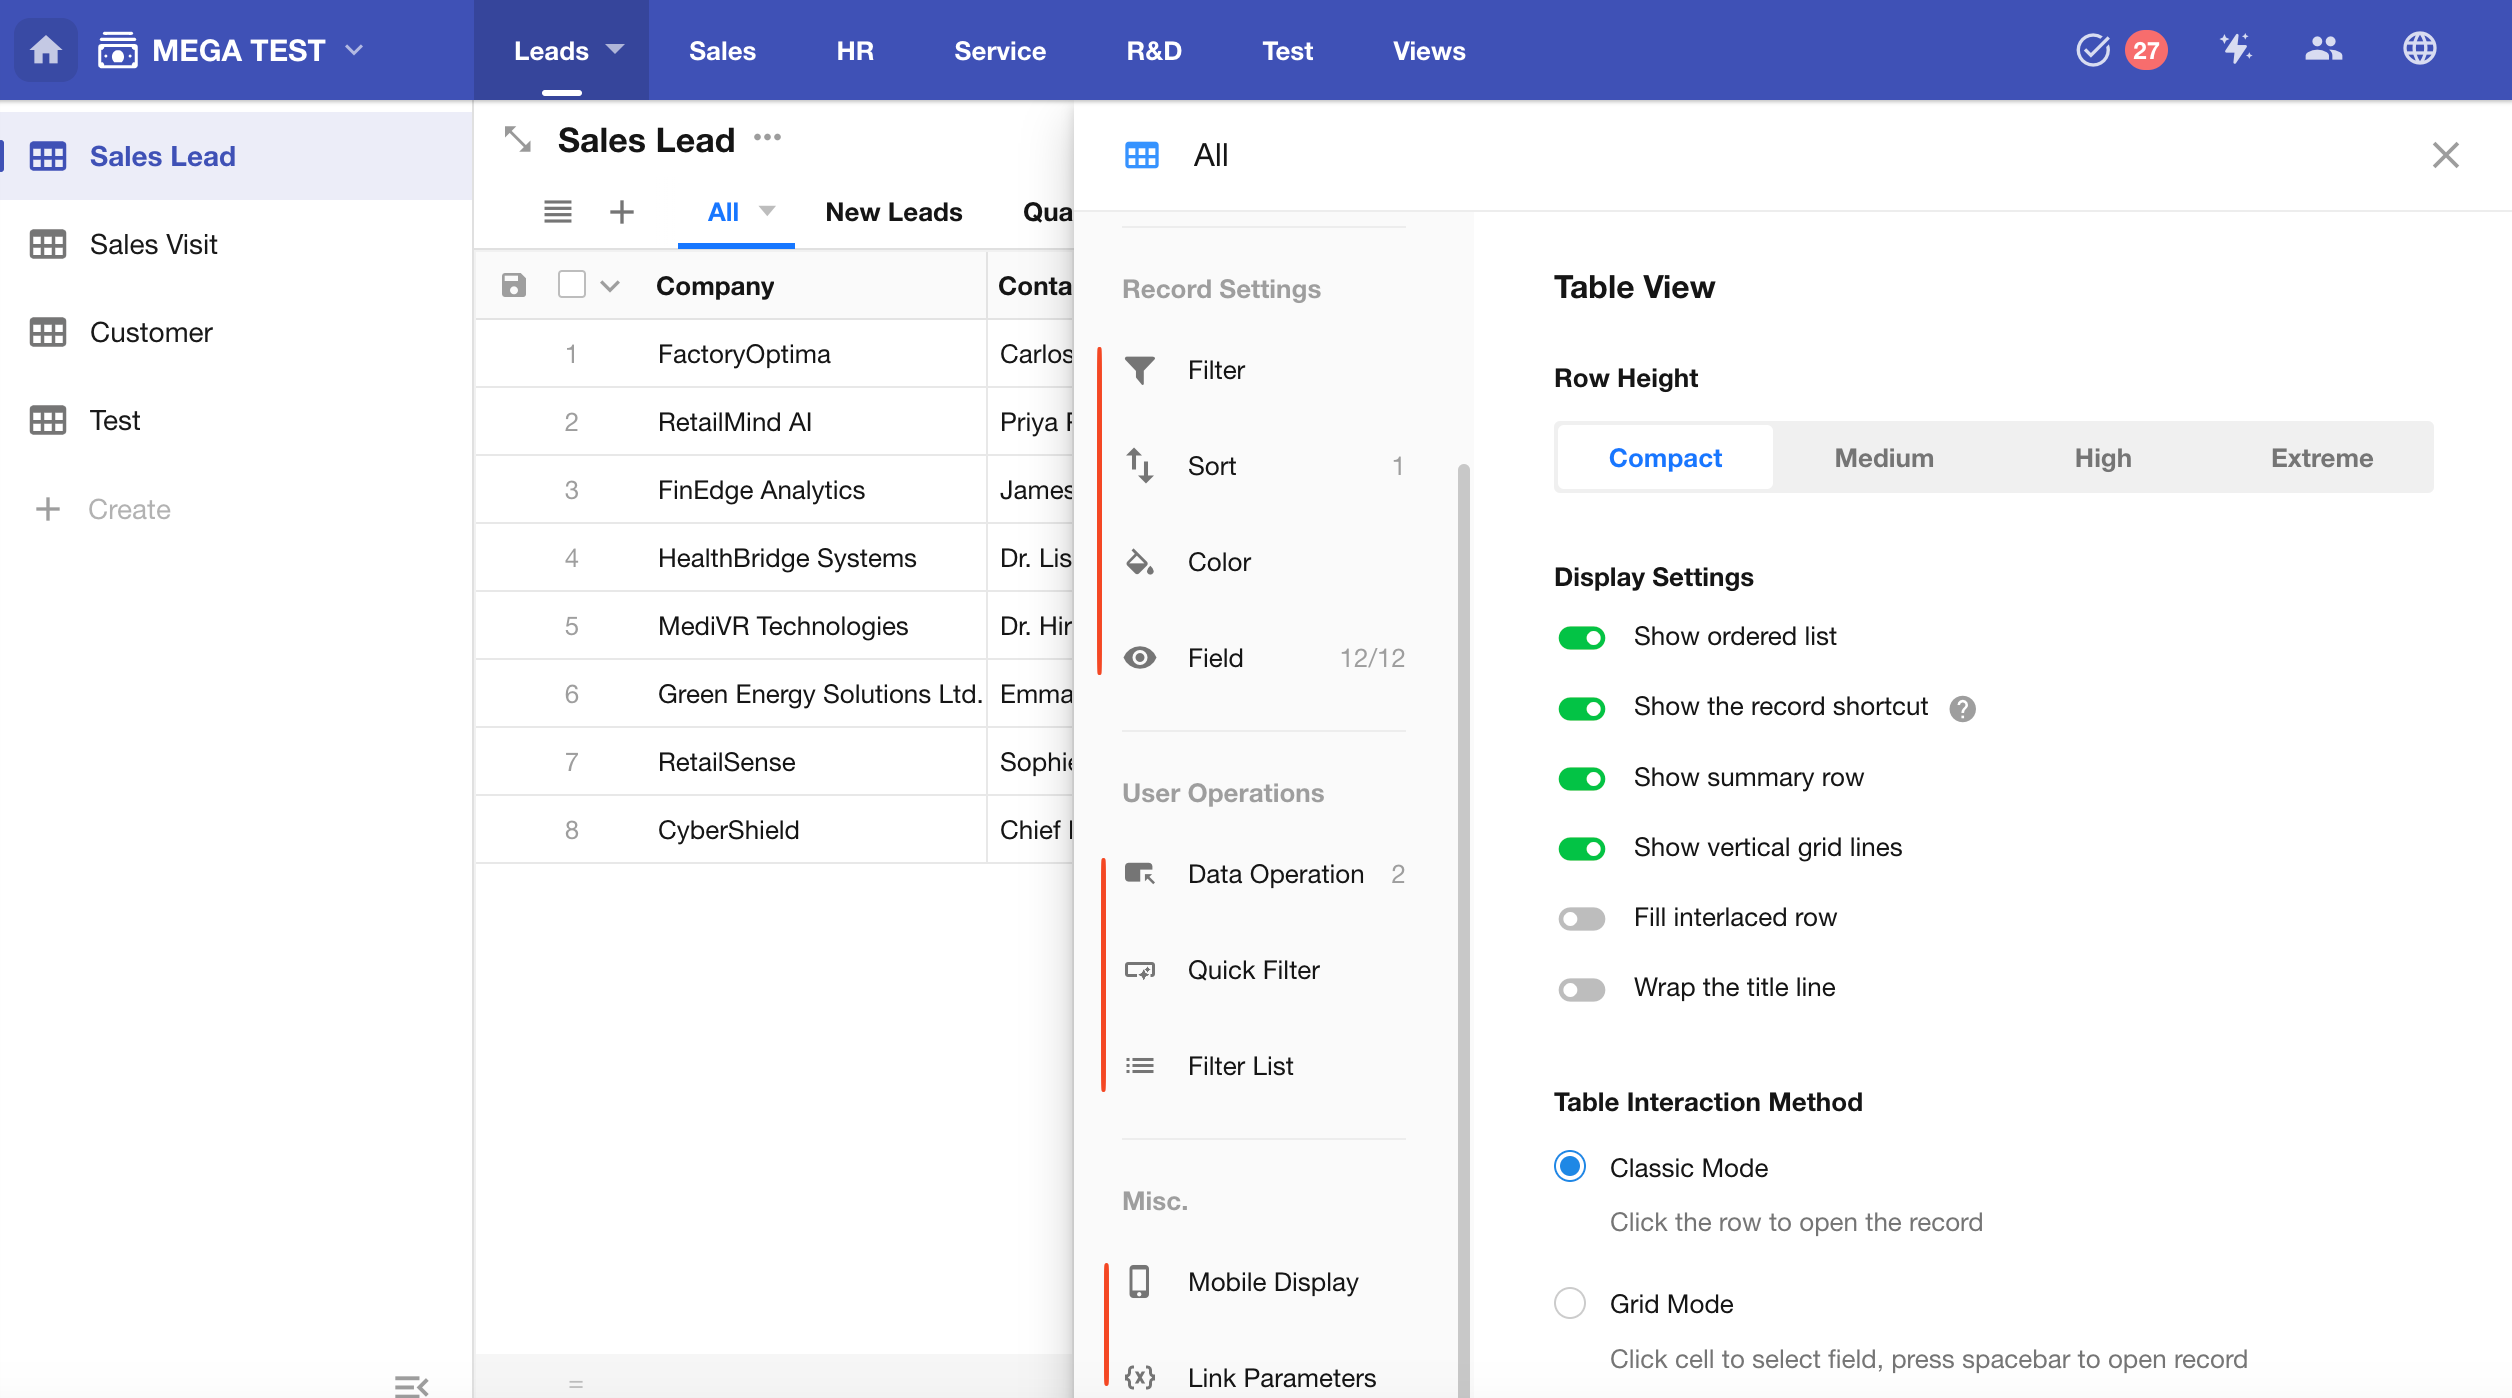
Task: Open the Leads tab dropdown arrow
Action: point(615,48)
